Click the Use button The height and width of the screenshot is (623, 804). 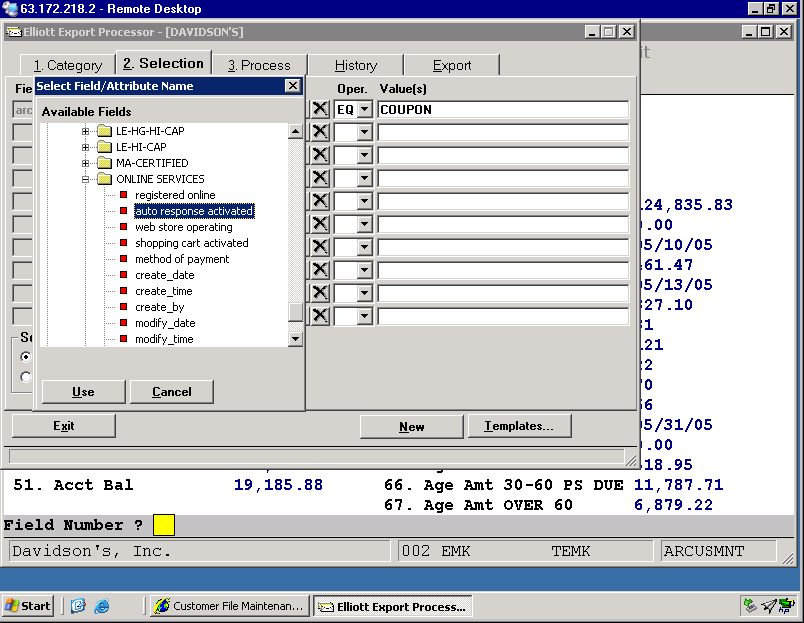coord(84,392)
